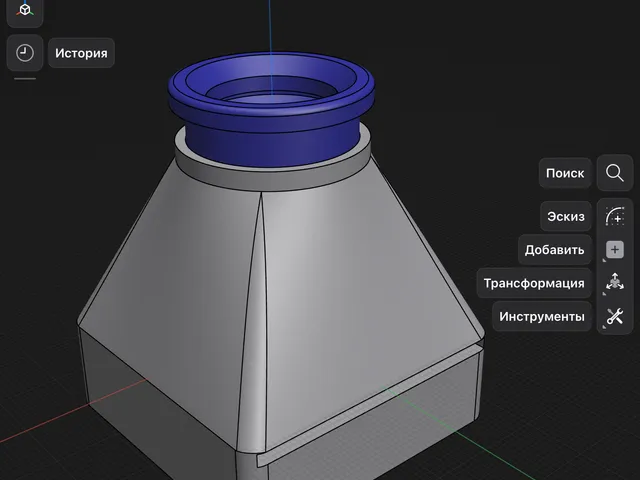Open the orientation cube view icon

[x=25, y=11]
